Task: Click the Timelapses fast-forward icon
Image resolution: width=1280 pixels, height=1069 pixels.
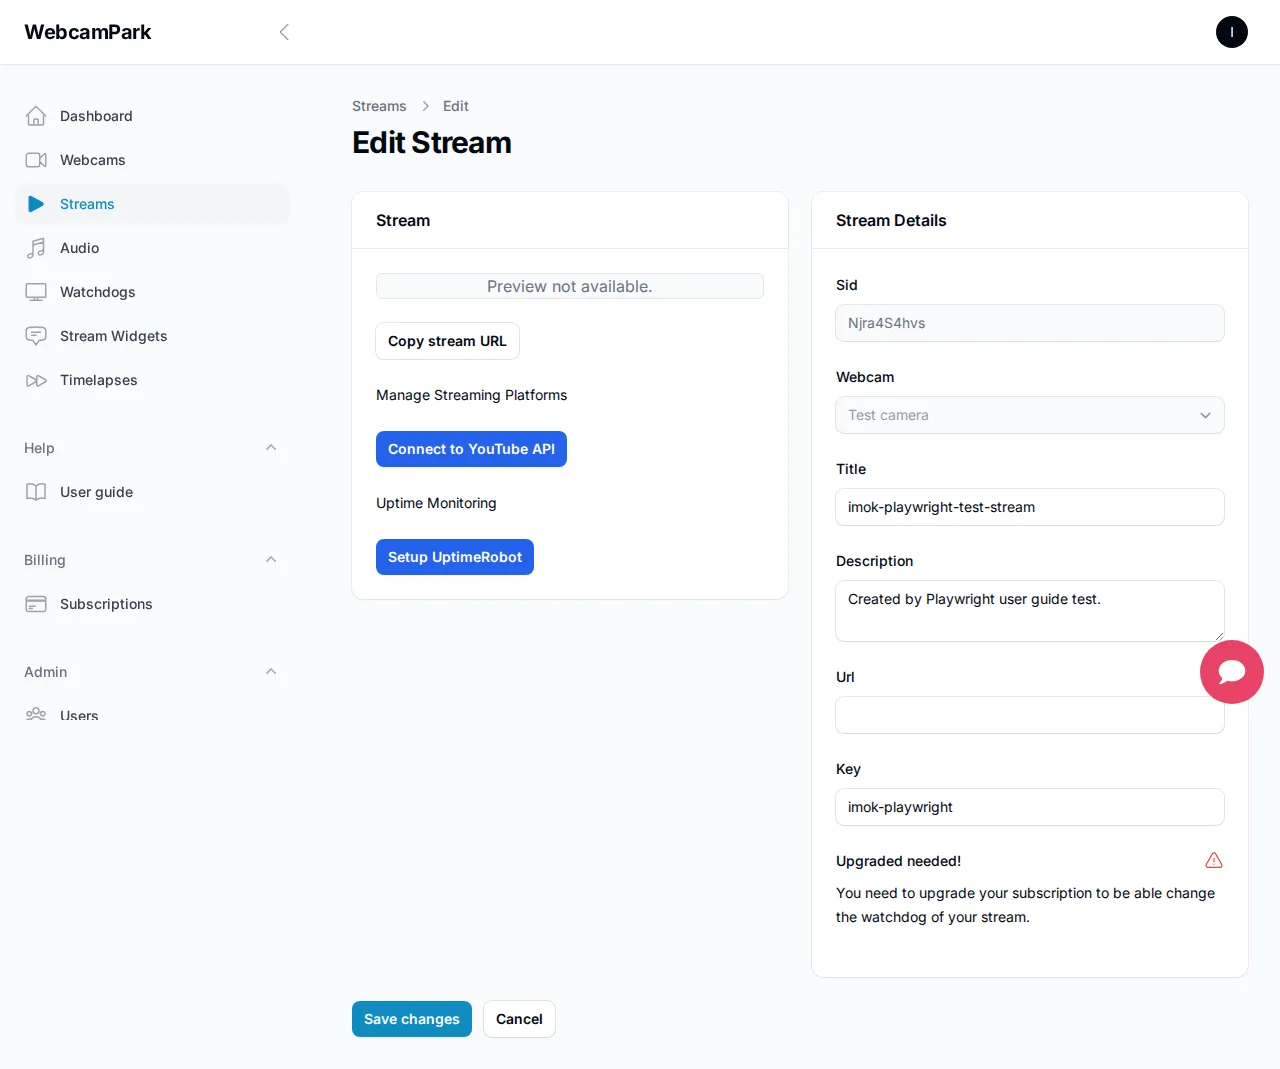Action: tap(36, 380)
